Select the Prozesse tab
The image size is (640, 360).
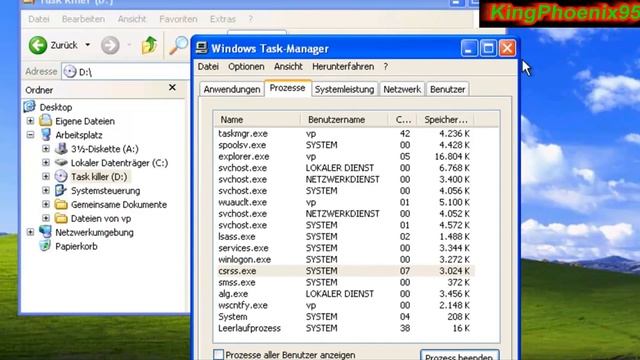[287, 88]
